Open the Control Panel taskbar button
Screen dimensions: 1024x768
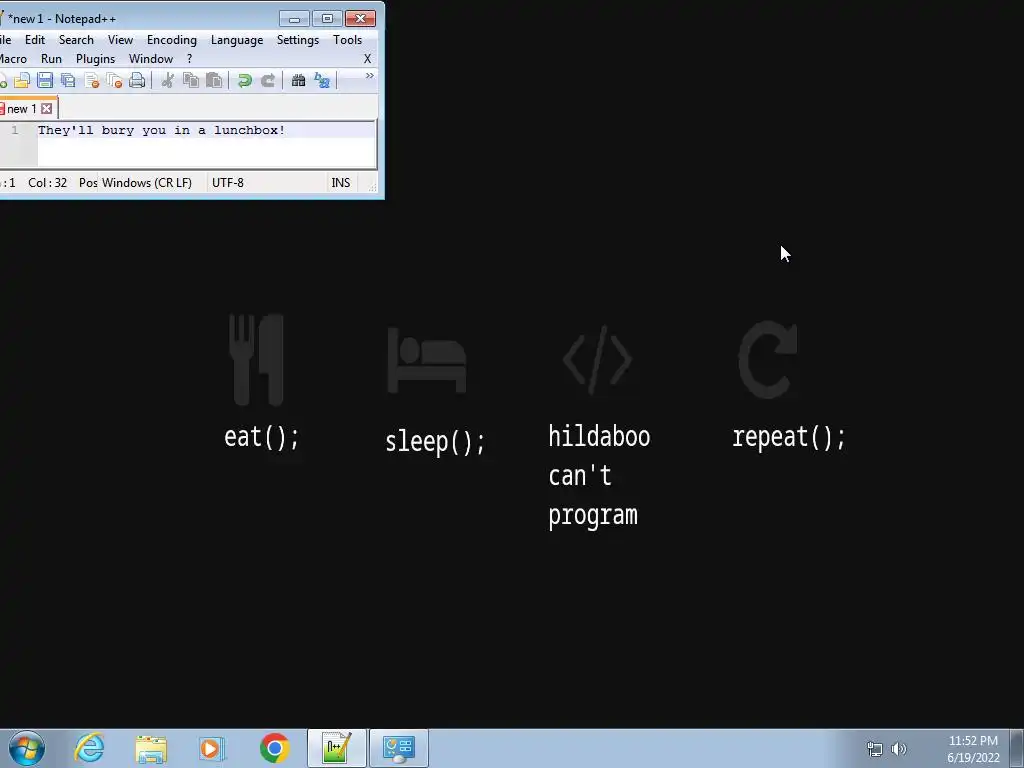399,748
